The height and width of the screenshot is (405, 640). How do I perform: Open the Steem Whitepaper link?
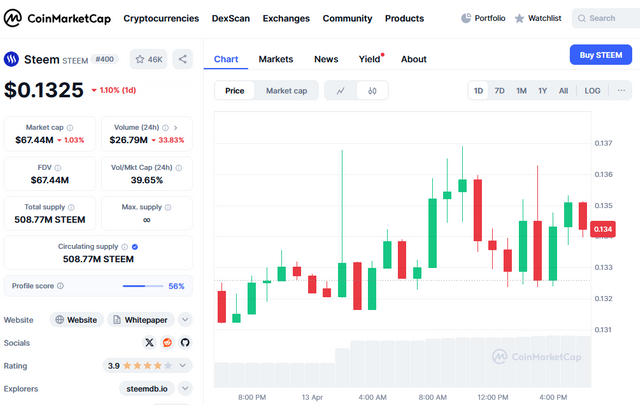click(141, 320)
